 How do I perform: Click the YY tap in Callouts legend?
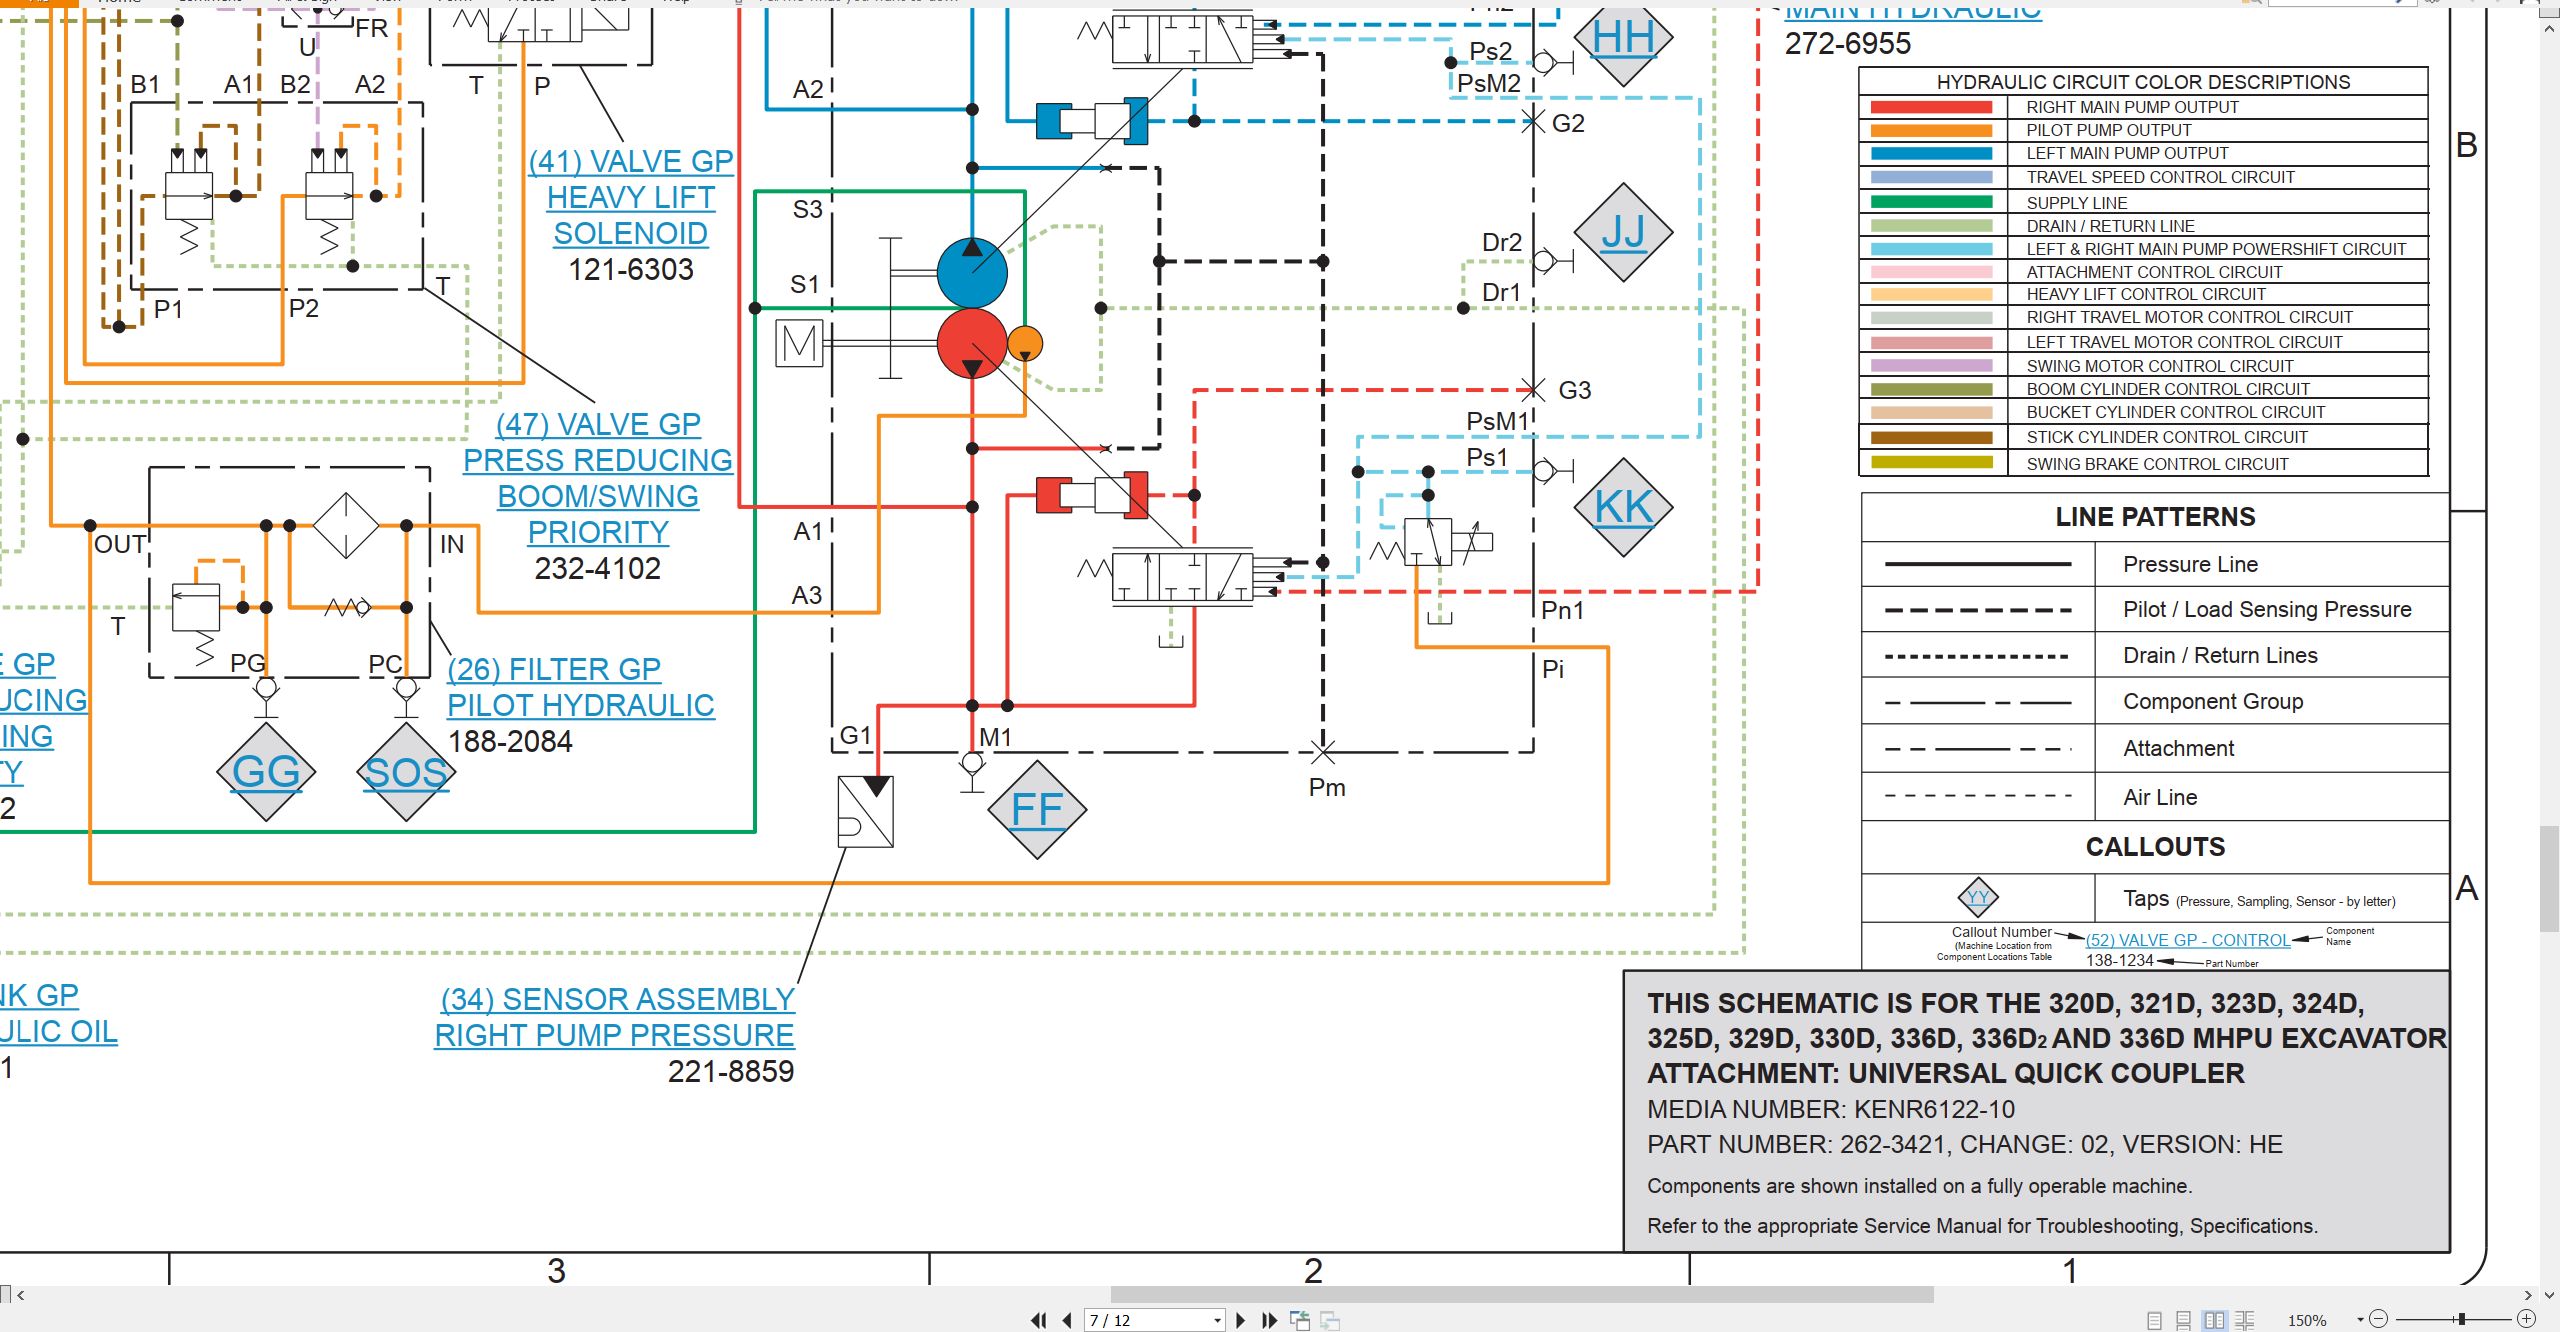pyautogui.click(x=1977, y=897)
